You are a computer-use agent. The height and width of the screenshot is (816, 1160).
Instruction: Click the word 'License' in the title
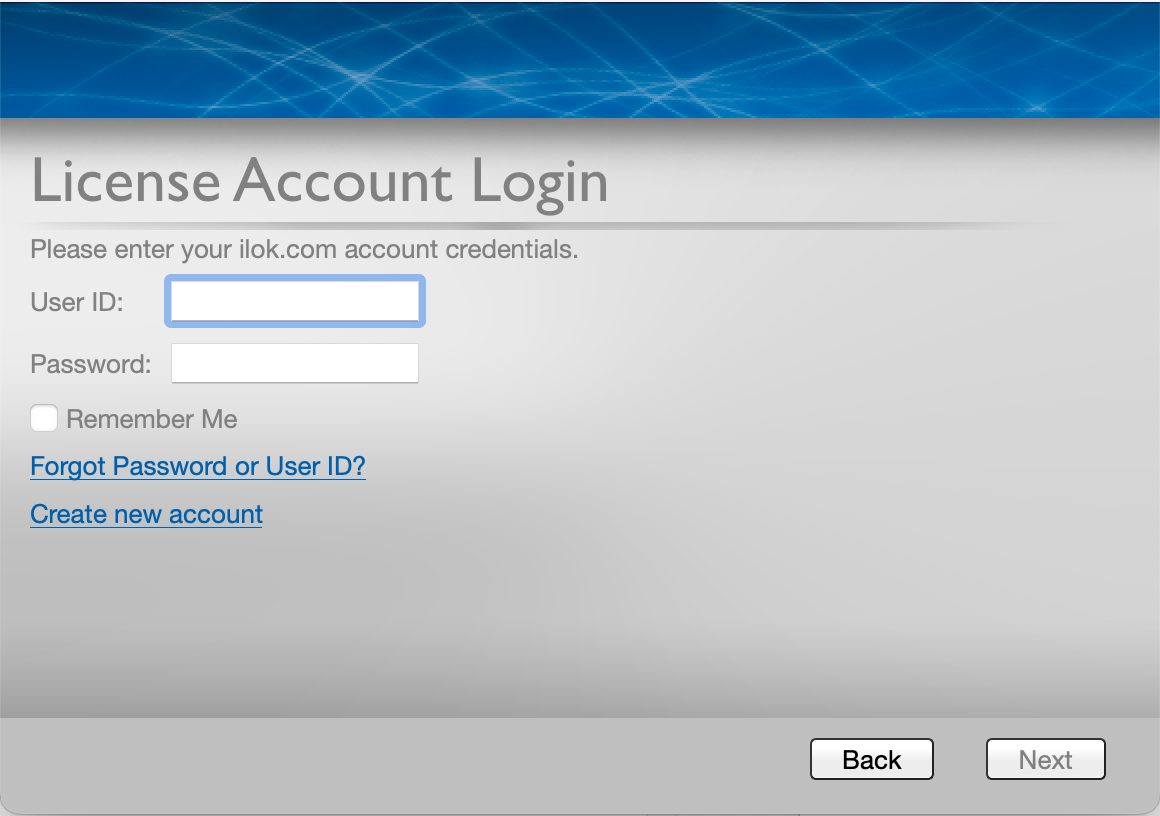[126, 181]
